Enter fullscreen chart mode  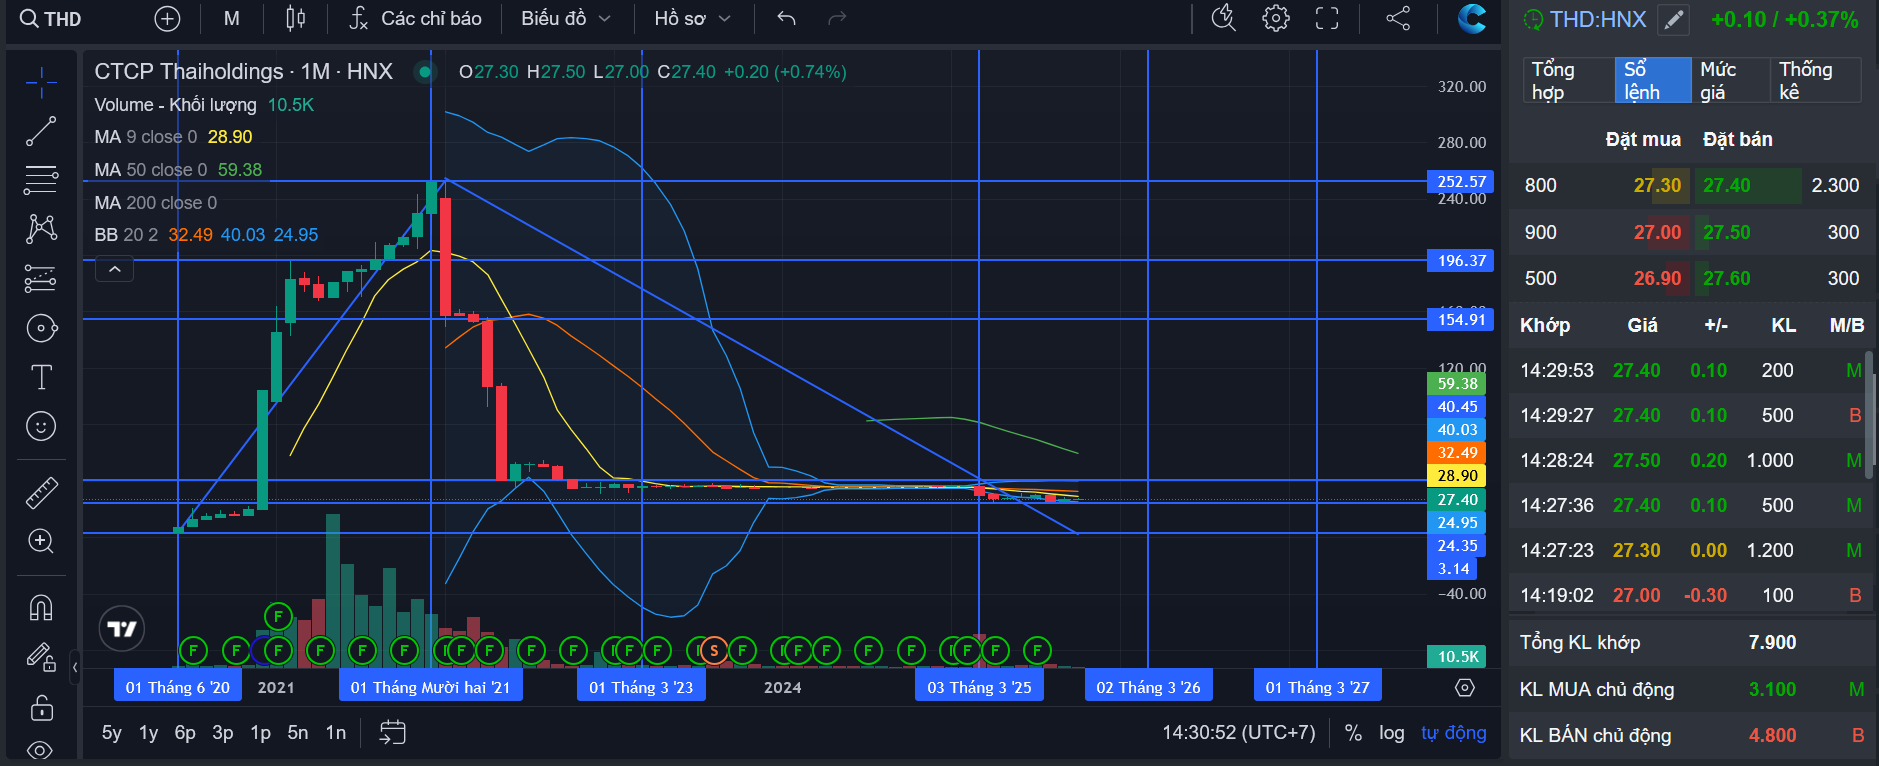[x=1327, y=19]
